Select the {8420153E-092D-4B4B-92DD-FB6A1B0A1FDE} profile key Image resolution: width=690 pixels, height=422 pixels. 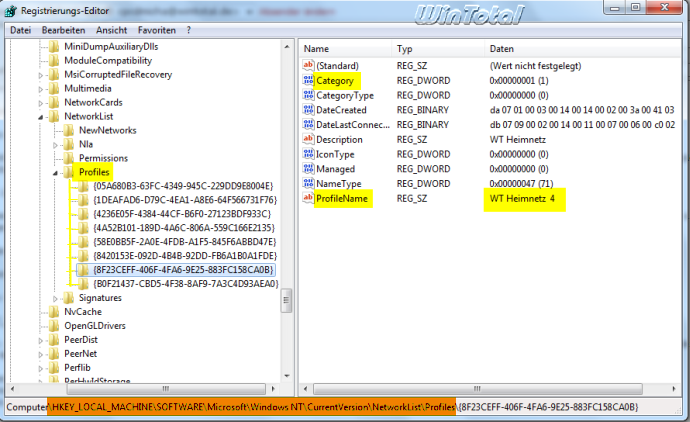point(185,256)
